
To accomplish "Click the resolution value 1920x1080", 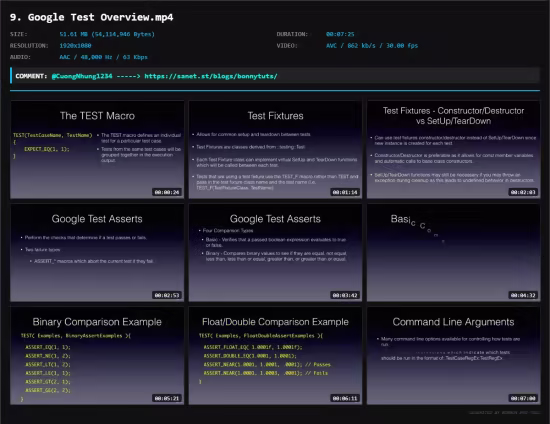I will point(75,46).
